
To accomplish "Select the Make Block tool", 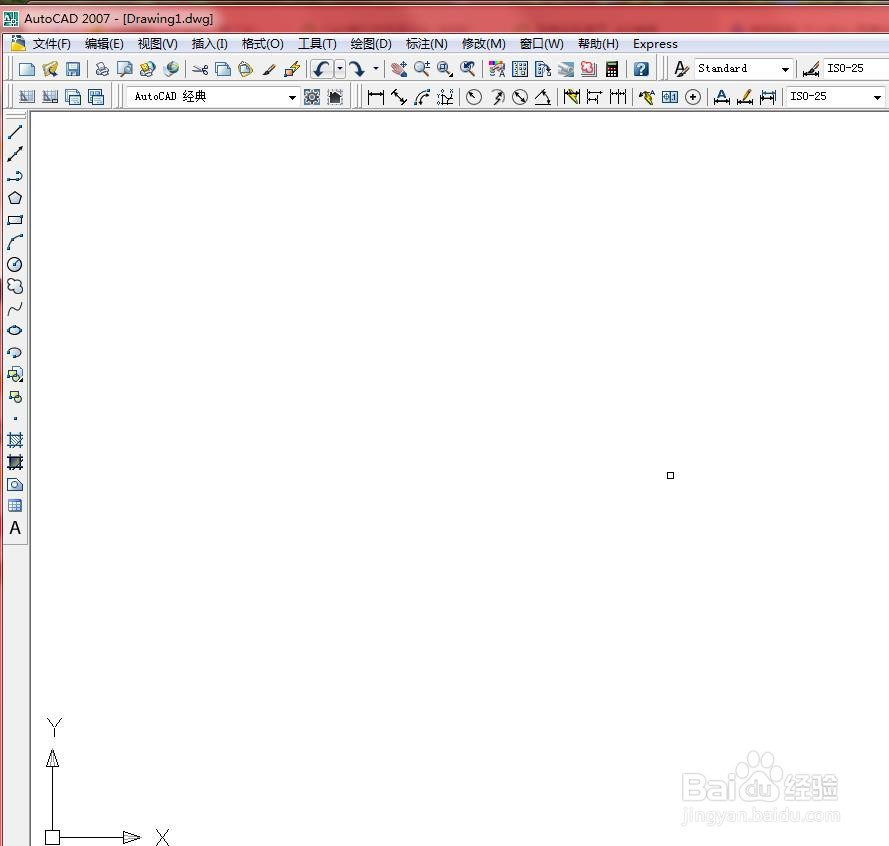I will point(15,396).
